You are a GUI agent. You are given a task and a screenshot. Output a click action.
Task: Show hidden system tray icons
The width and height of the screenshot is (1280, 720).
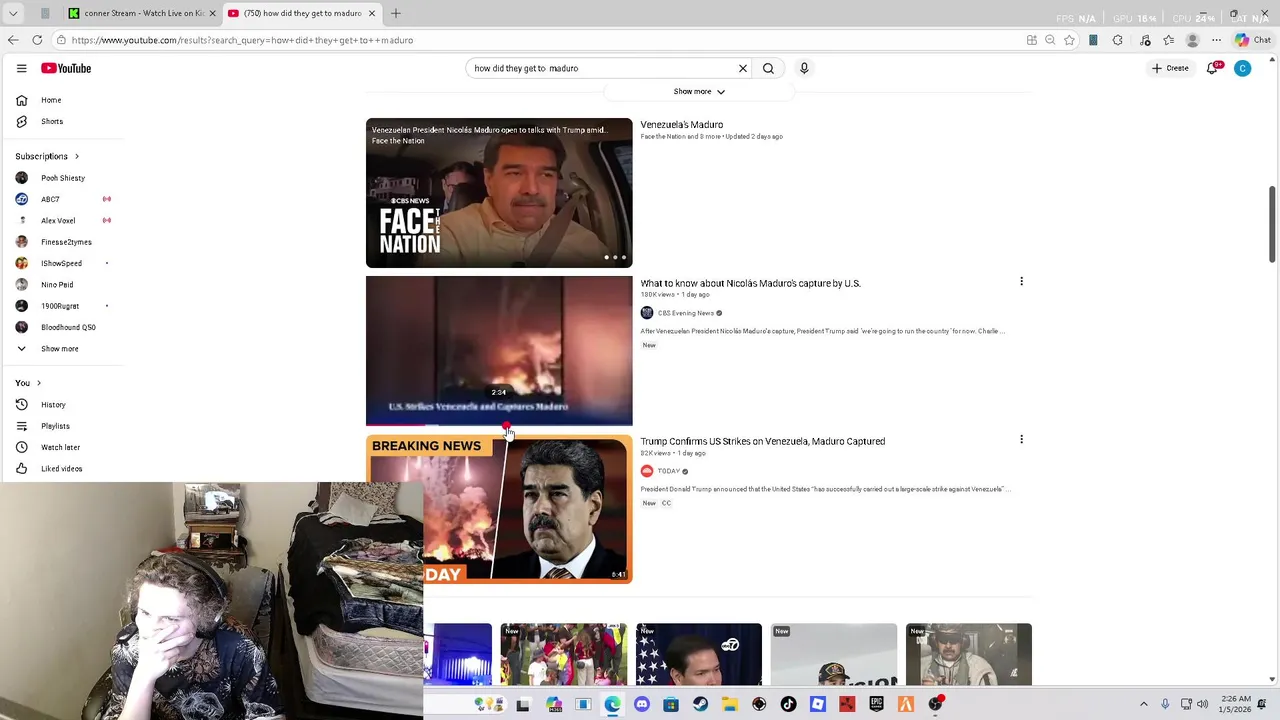[1144, 704]
